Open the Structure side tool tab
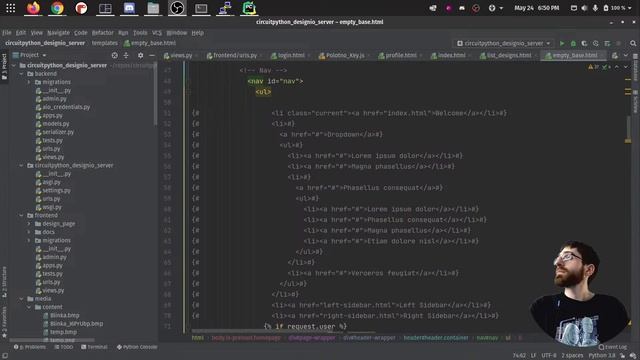This screenshot has width=640, height=360. (x=4, y=282)
